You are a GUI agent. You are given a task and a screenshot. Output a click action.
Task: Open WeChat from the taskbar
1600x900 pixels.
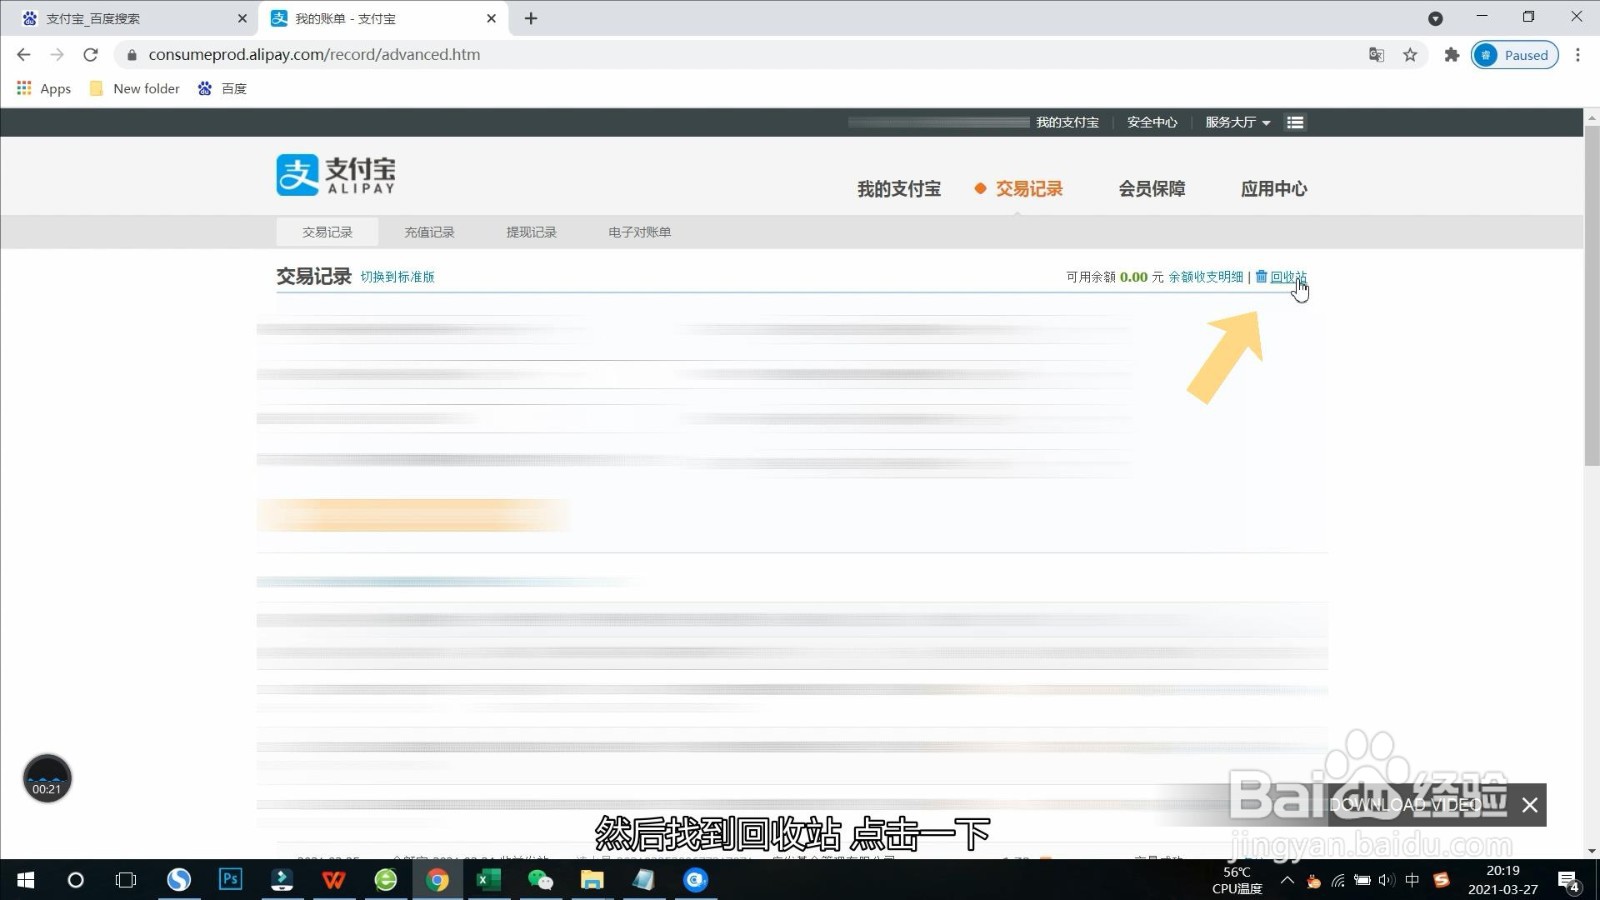[540, 880]
